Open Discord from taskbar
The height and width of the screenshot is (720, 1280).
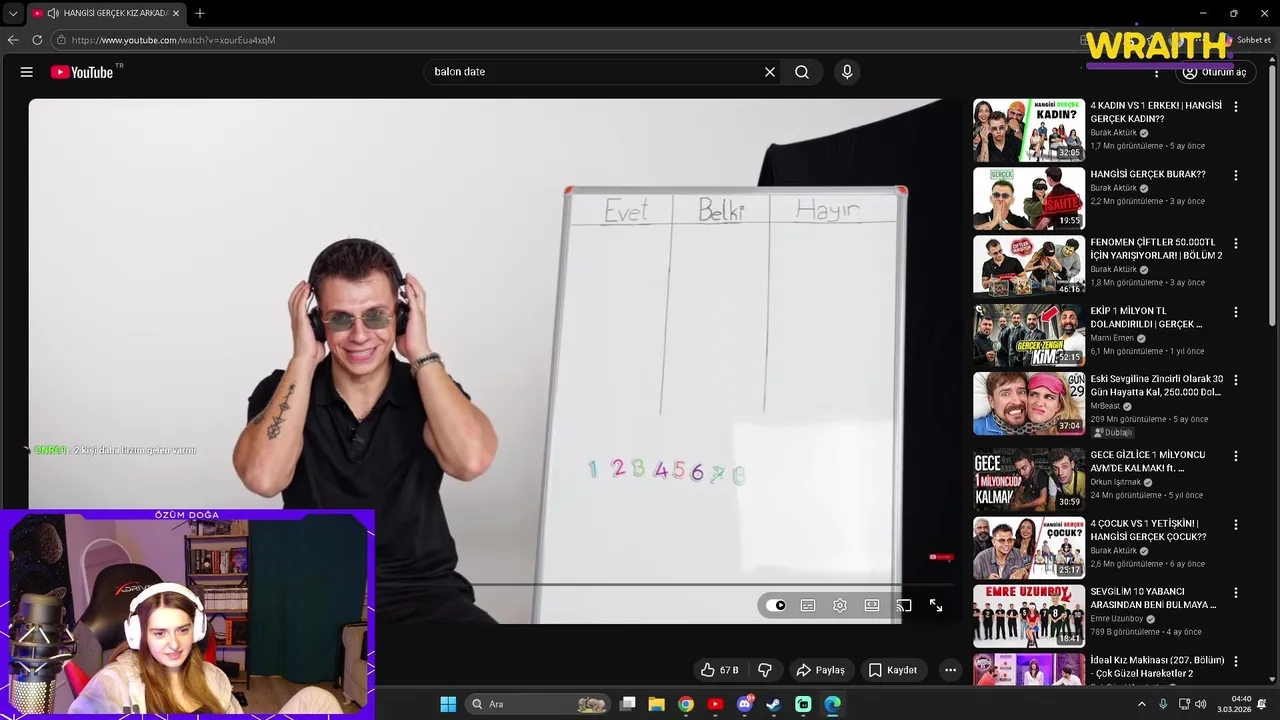[x=745, y=704]
